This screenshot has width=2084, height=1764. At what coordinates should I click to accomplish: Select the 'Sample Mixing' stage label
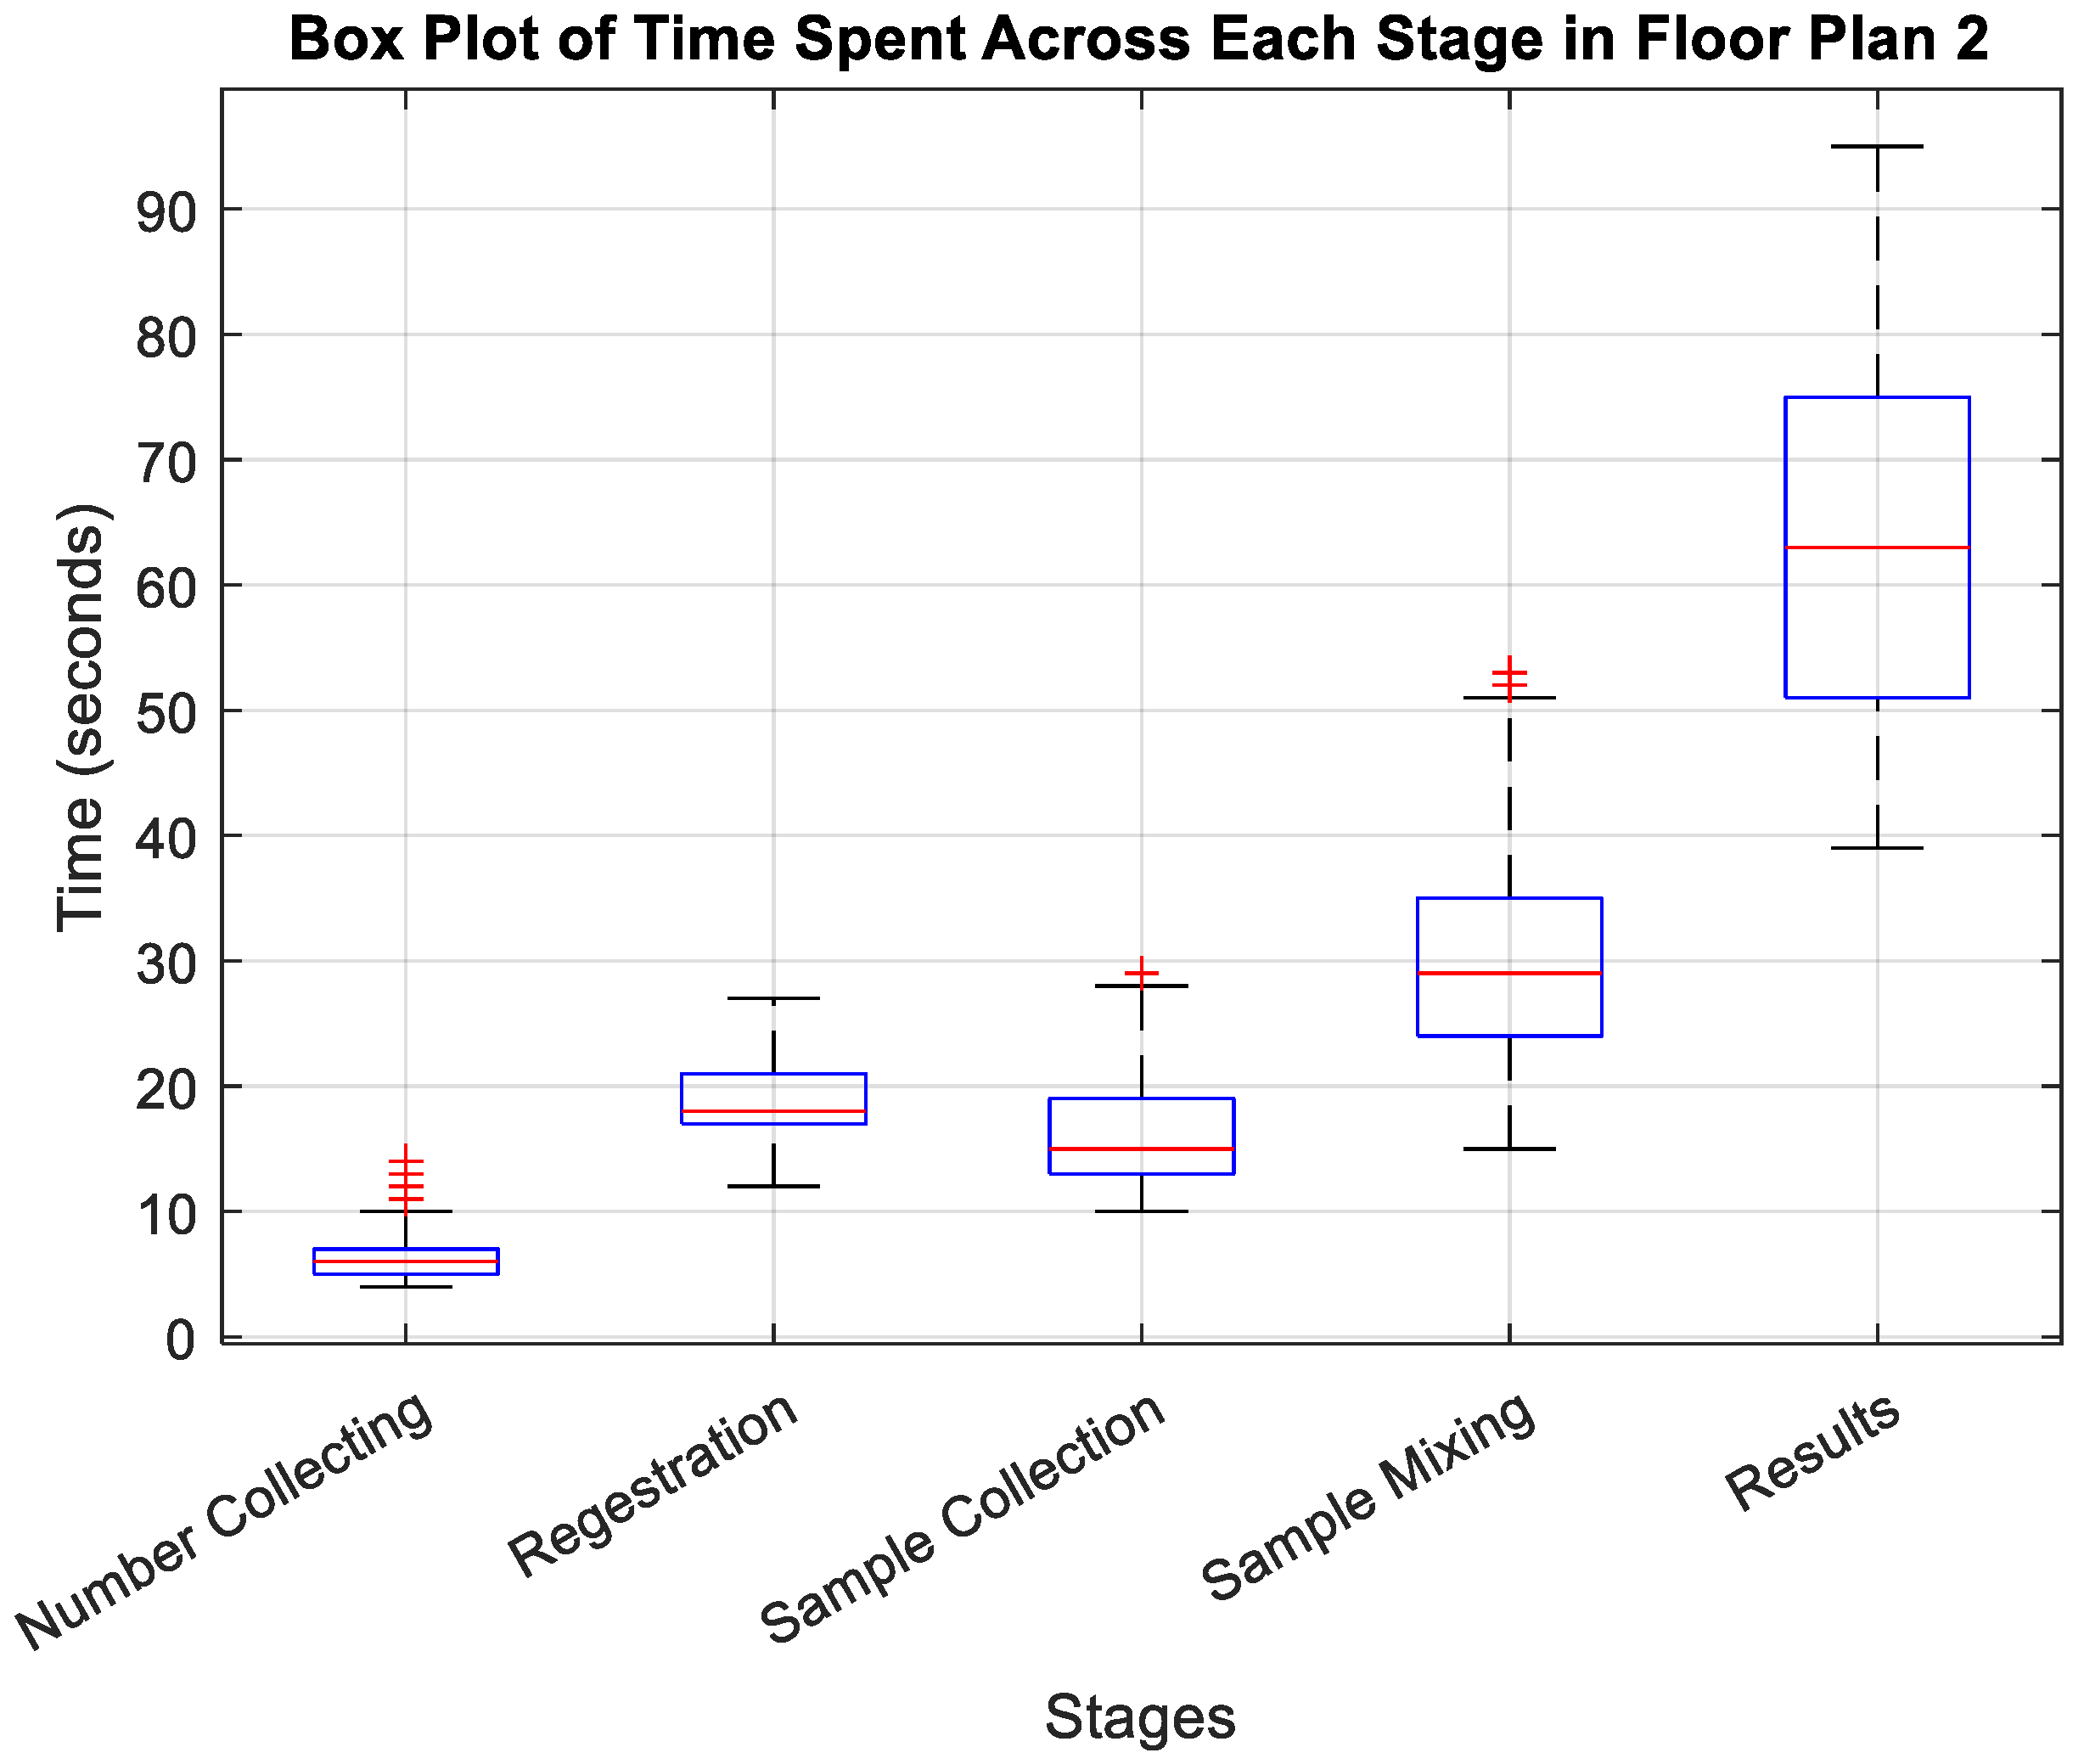point(1369,1496)
